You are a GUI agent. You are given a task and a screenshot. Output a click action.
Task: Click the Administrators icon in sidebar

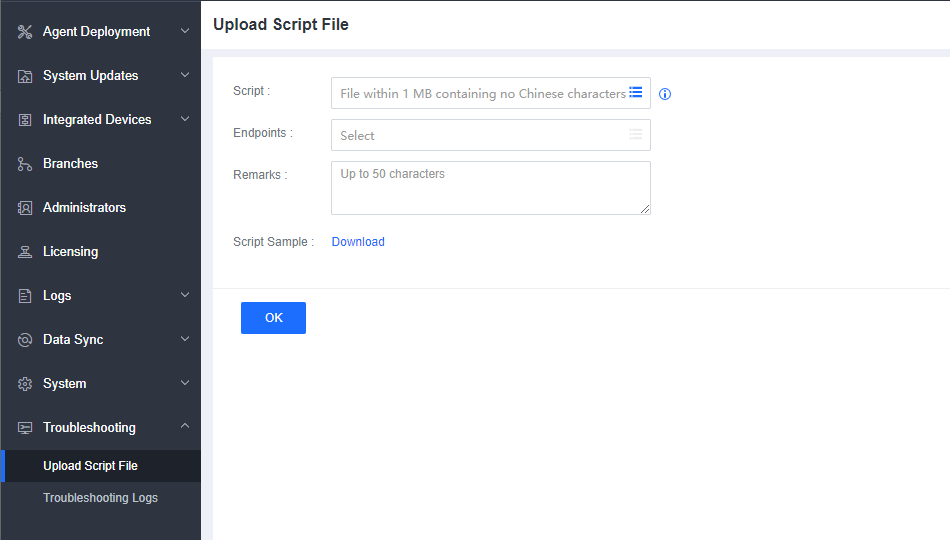pos(25,208)
